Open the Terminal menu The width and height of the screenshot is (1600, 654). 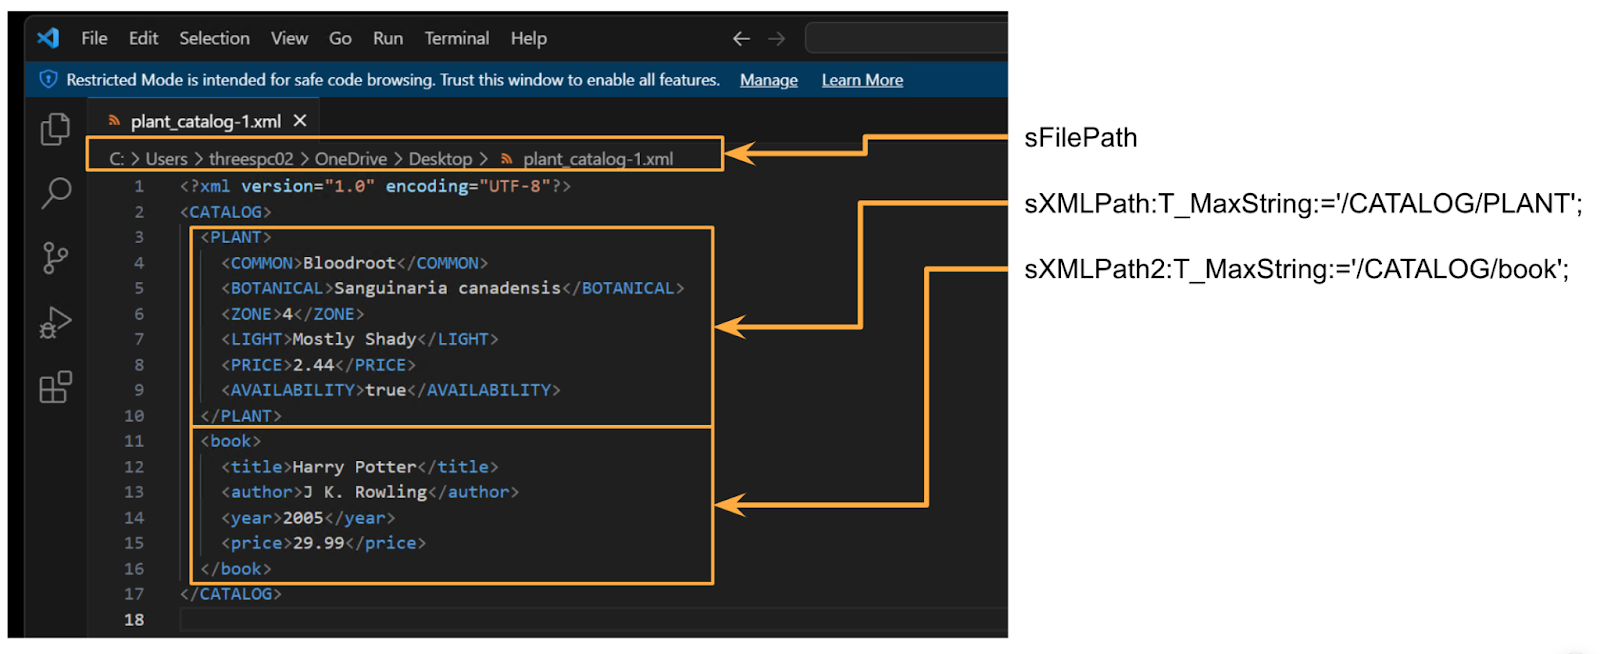(456, 38)
